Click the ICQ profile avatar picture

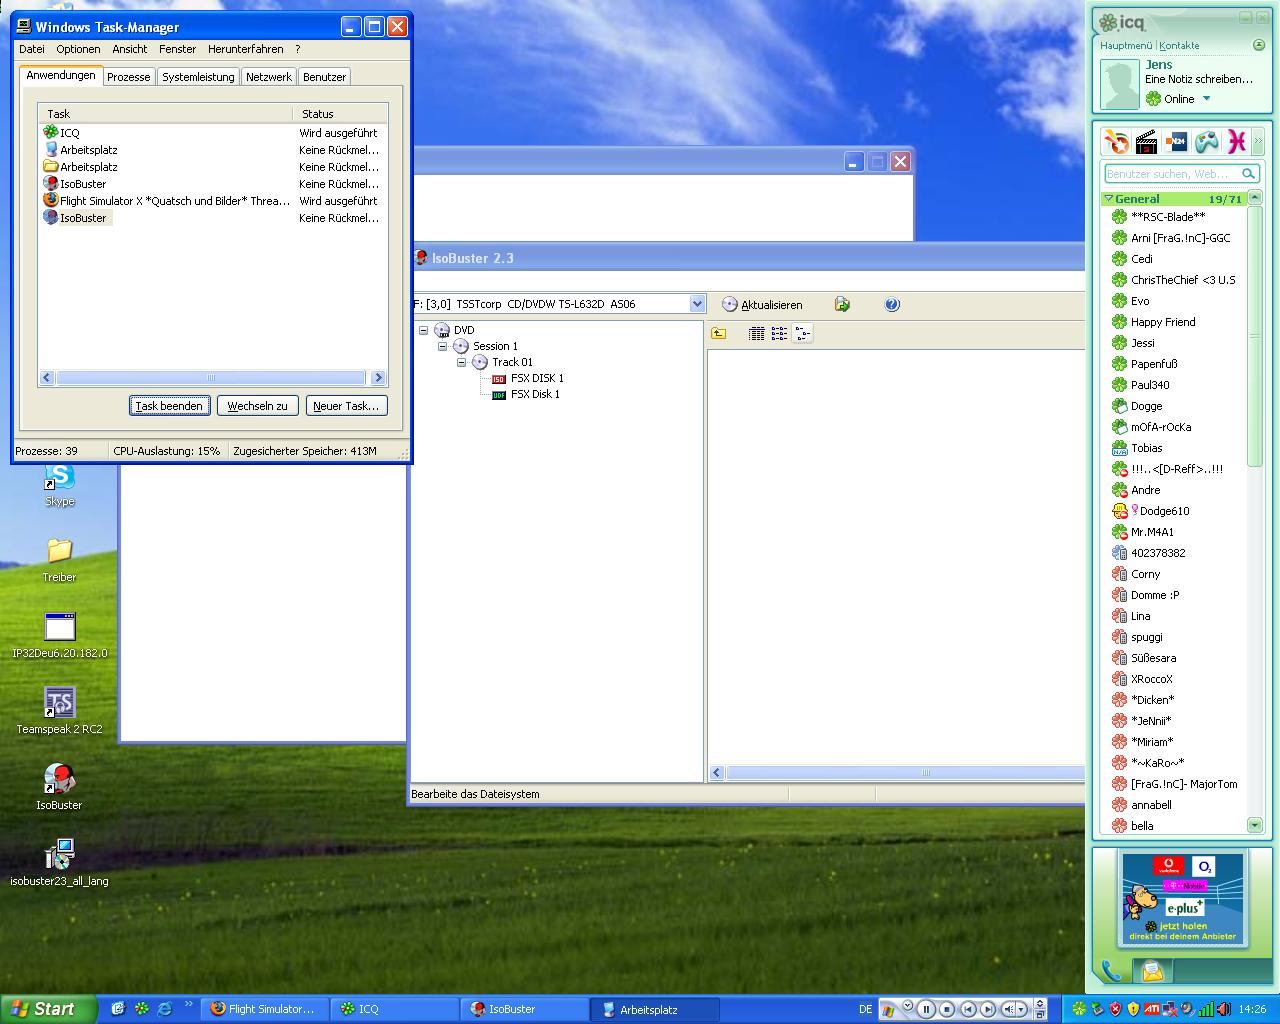(1120, 84)
